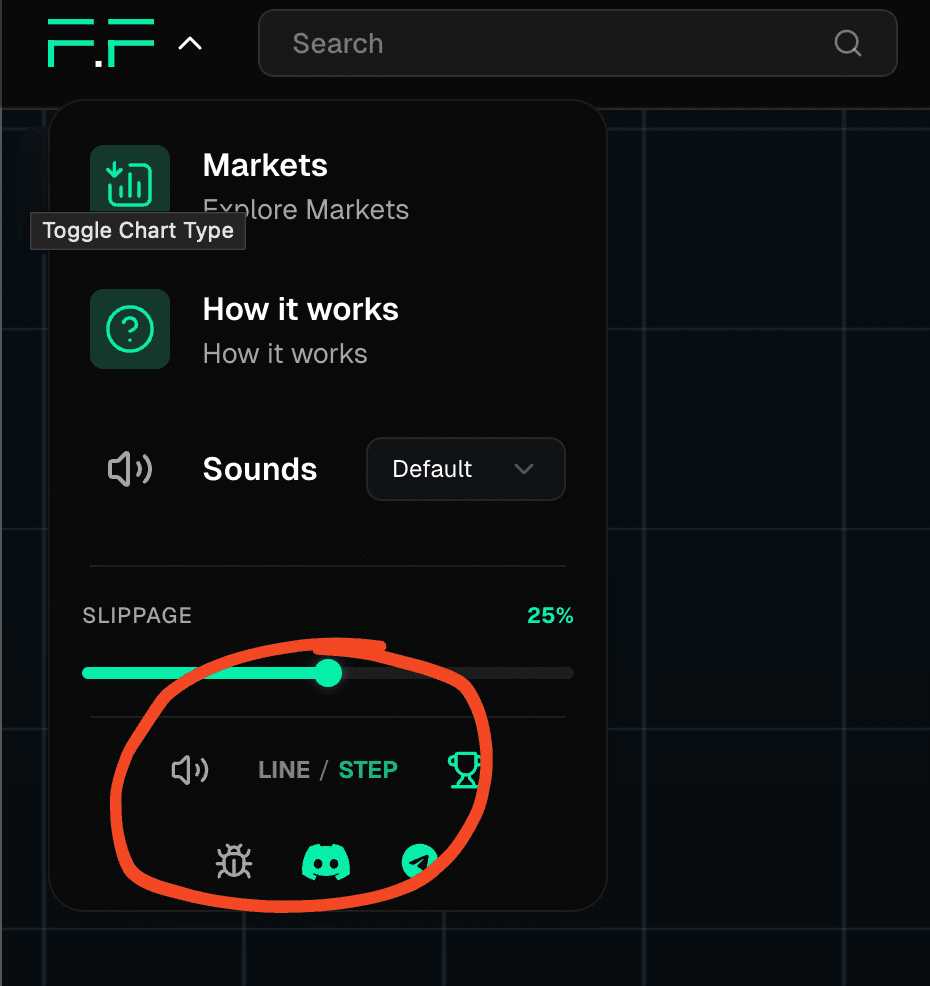Click the 25% slippage value
Image resolution: width=930 pixels, height=986 pixels.
pyautogui.click(x=550, y=615)
